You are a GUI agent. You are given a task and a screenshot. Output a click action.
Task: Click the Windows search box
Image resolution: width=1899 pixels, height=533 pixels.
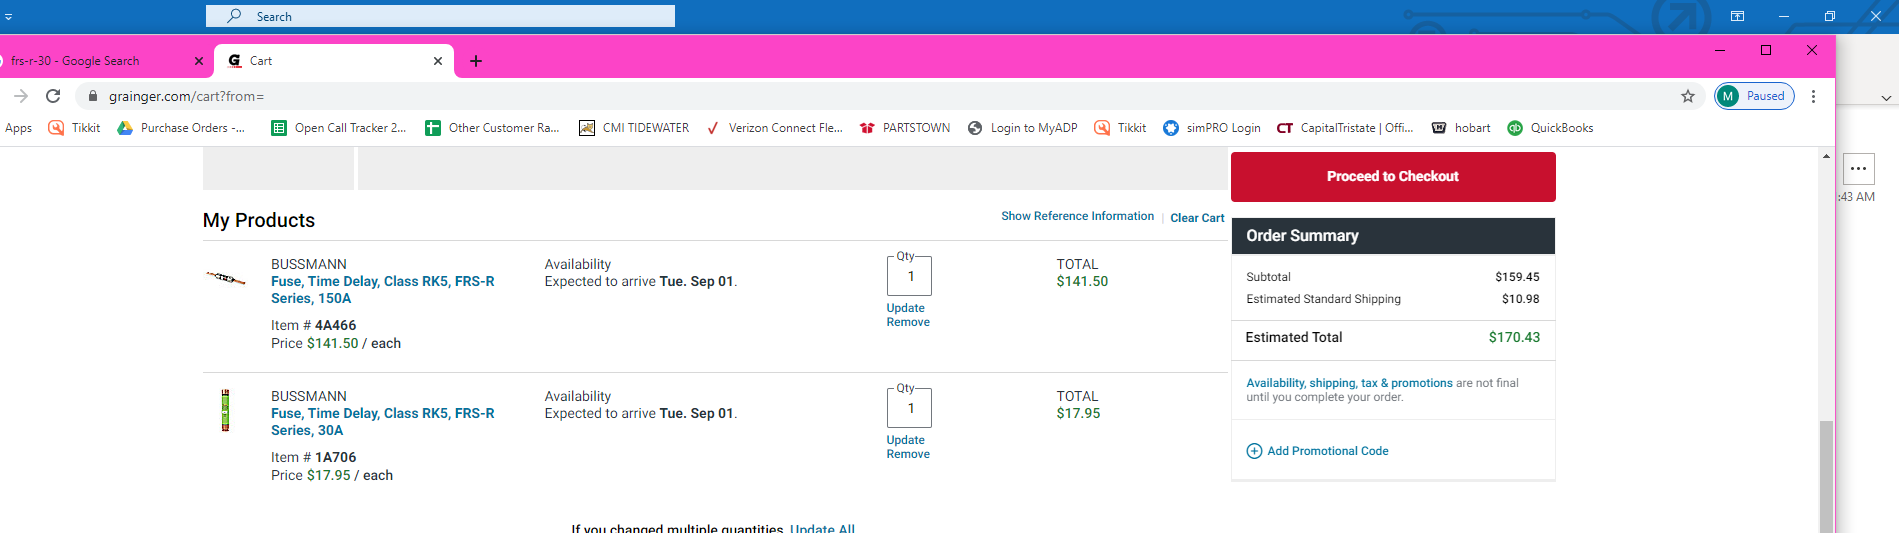coord(440,16)
